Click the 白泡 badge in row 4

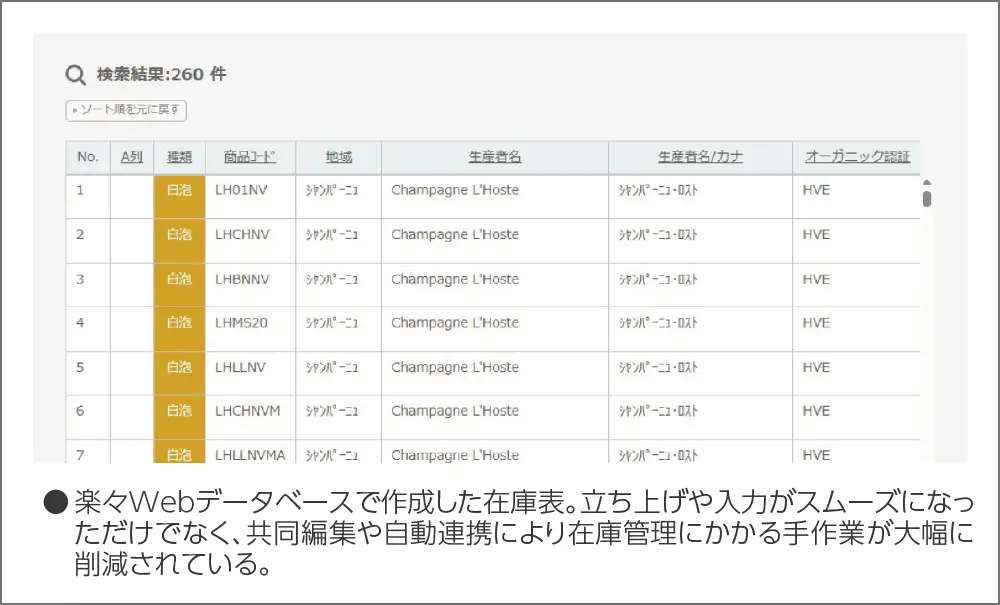179,323
